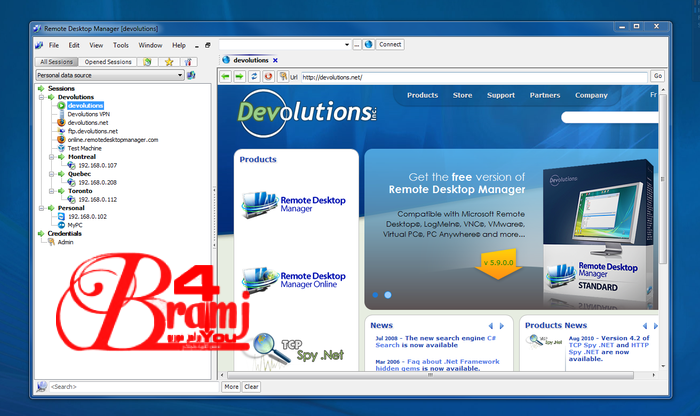
Task: Click the Connect button
Action: point(390,45)
